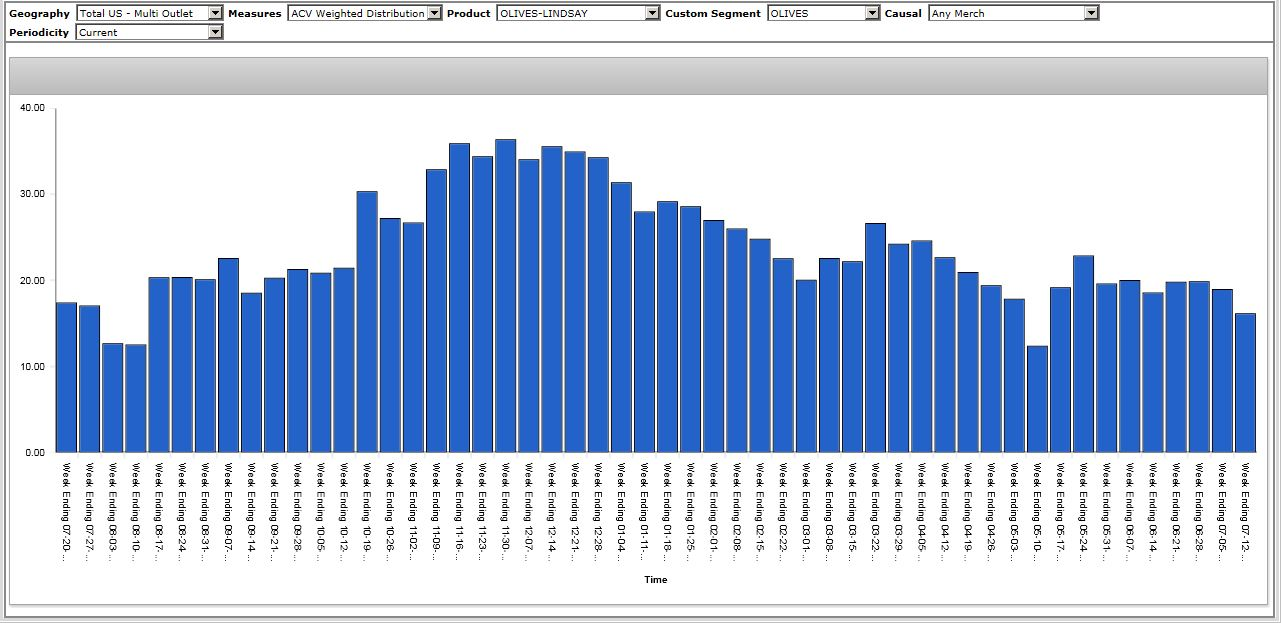Click the 40.00 y-axis label
This screenshot has height=623, width=1281.
click(x=32, y=108)
